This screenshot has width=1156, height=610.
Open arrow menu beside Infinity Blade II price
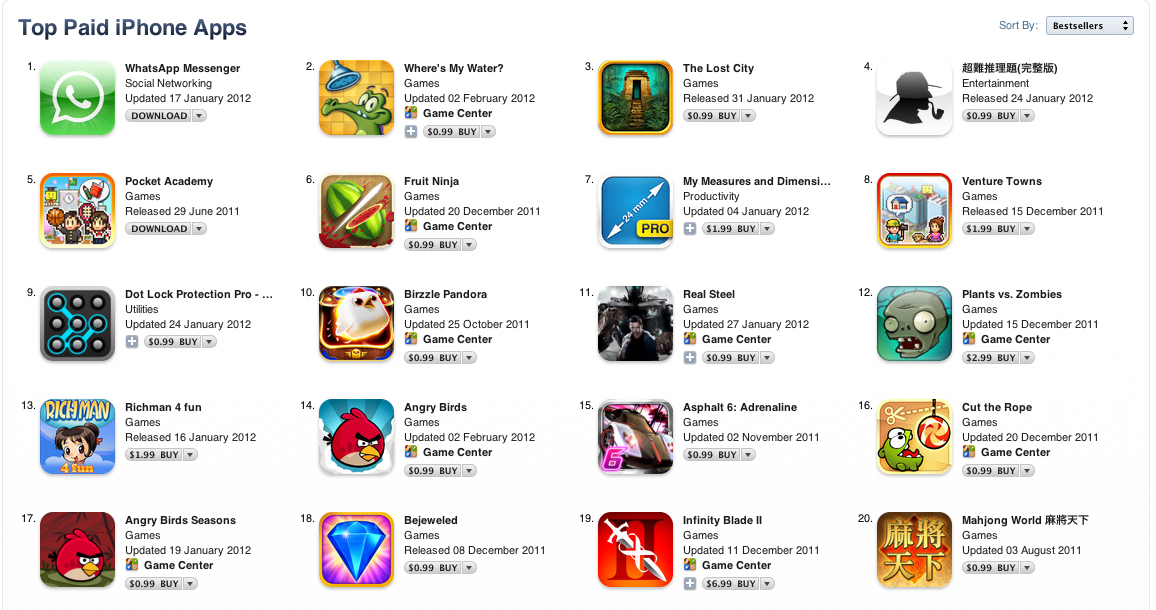click(767, 583)
